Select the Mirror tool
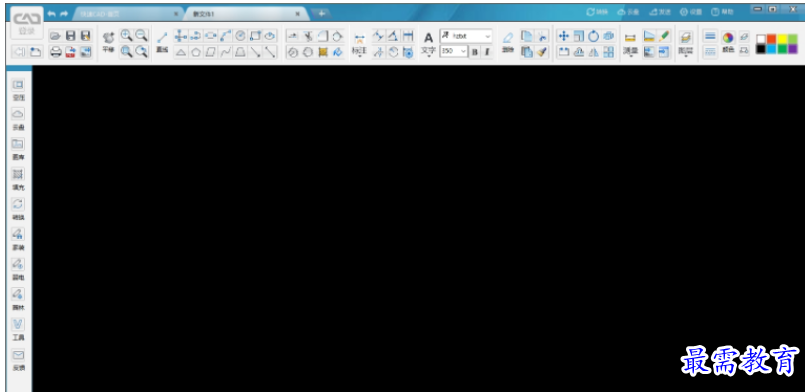 point(593,52)
